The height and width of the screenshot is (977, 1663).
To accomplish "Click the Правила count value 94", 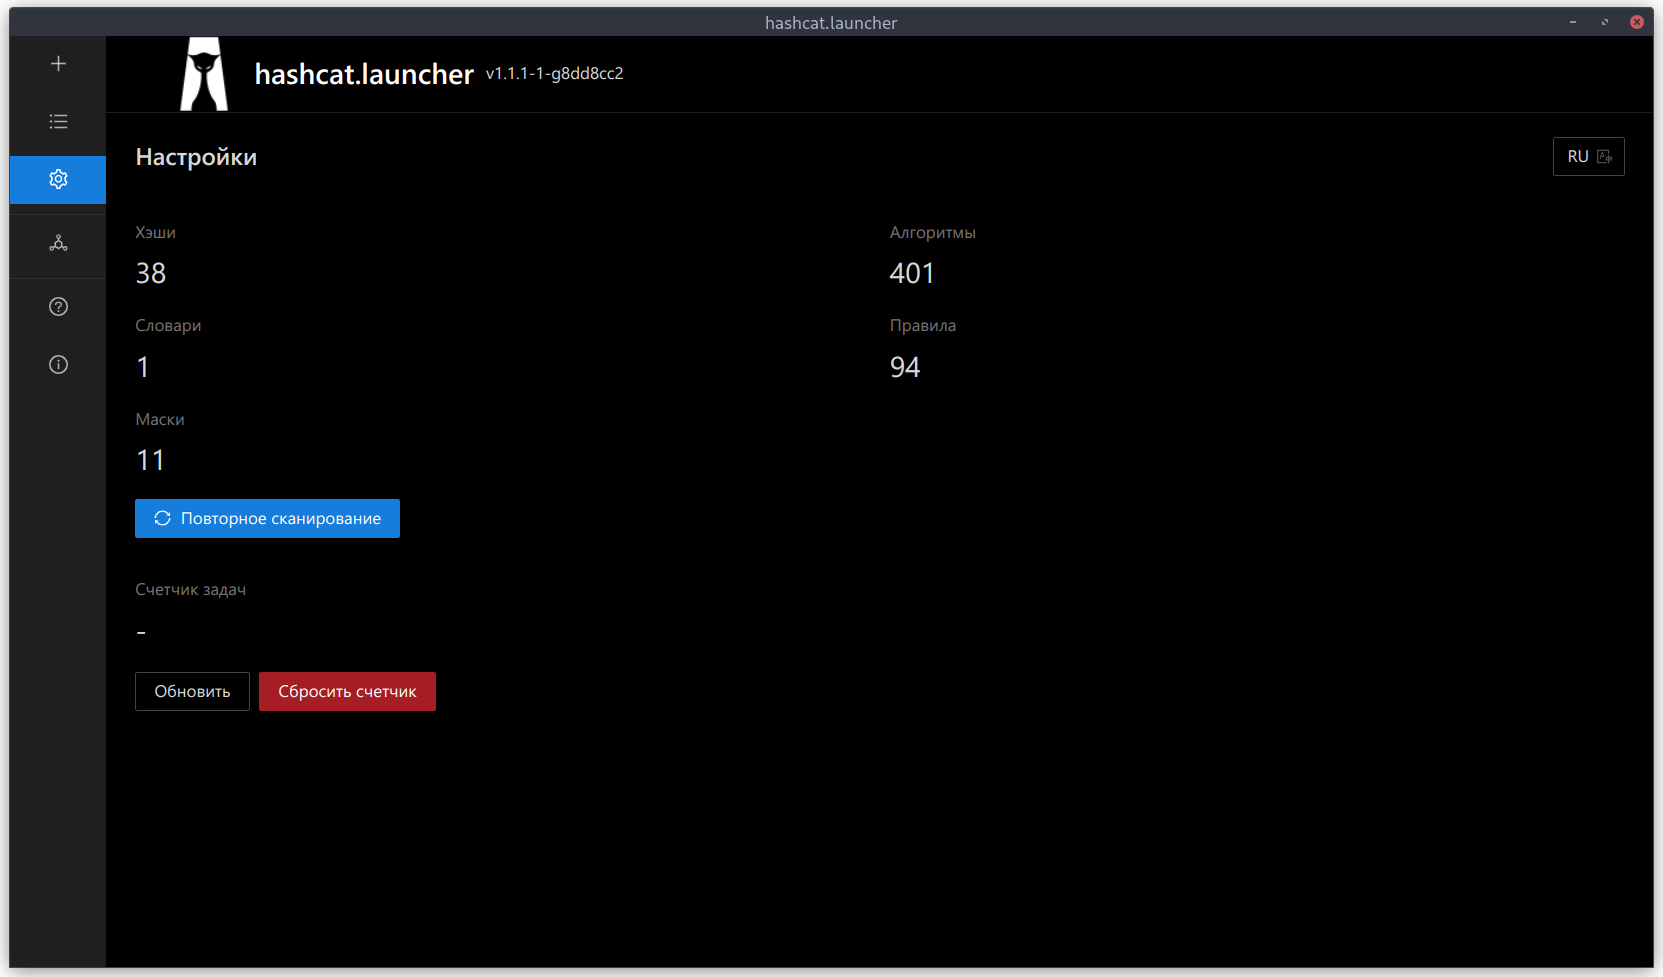I will point(905,367).
